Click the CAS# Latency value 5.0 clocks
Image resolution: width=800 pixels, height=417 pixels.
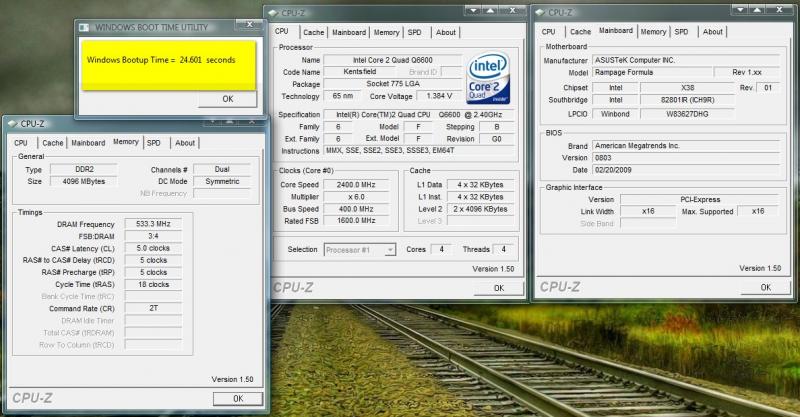[153, 248]
